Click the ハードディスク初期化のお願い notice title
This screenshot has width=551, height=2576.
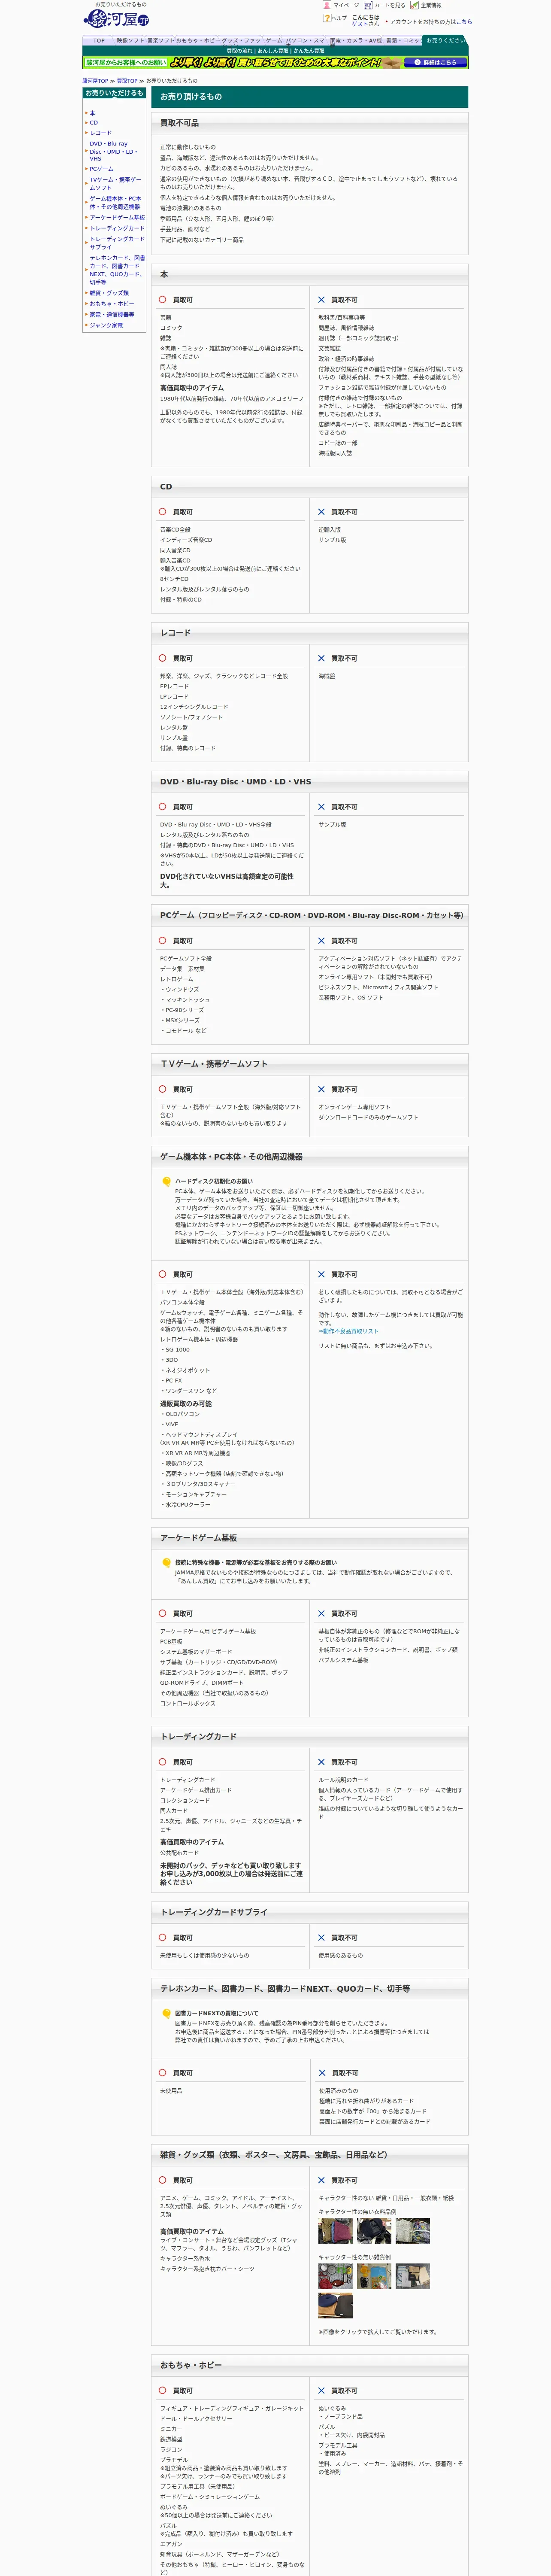(214, 1181)
